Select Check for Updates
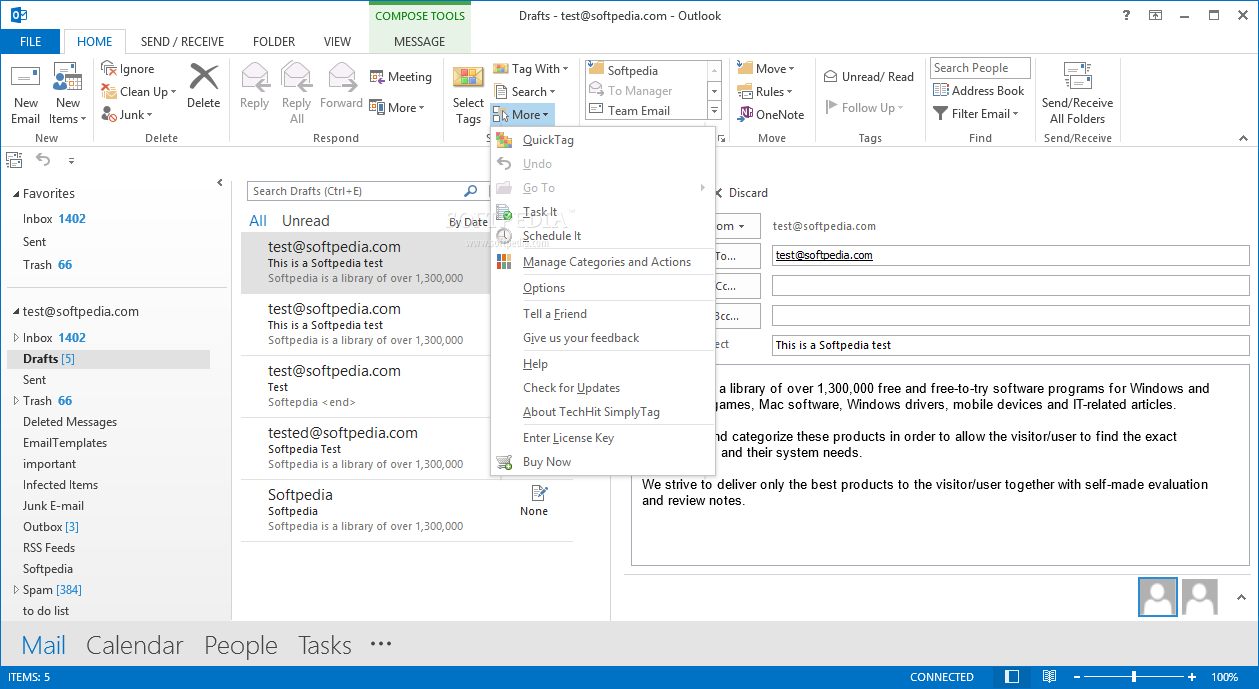 pos(603,388)
